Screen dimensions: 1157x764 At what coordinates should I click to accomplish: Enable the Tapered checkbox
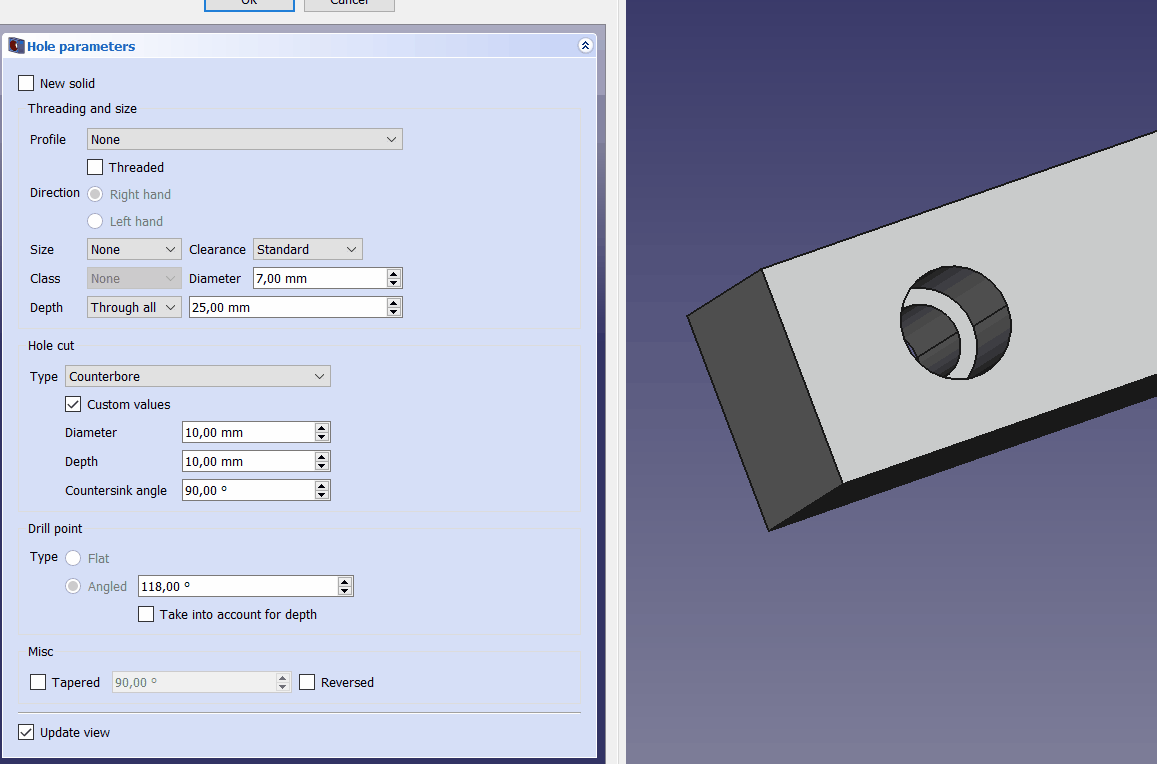coord(38,682)
